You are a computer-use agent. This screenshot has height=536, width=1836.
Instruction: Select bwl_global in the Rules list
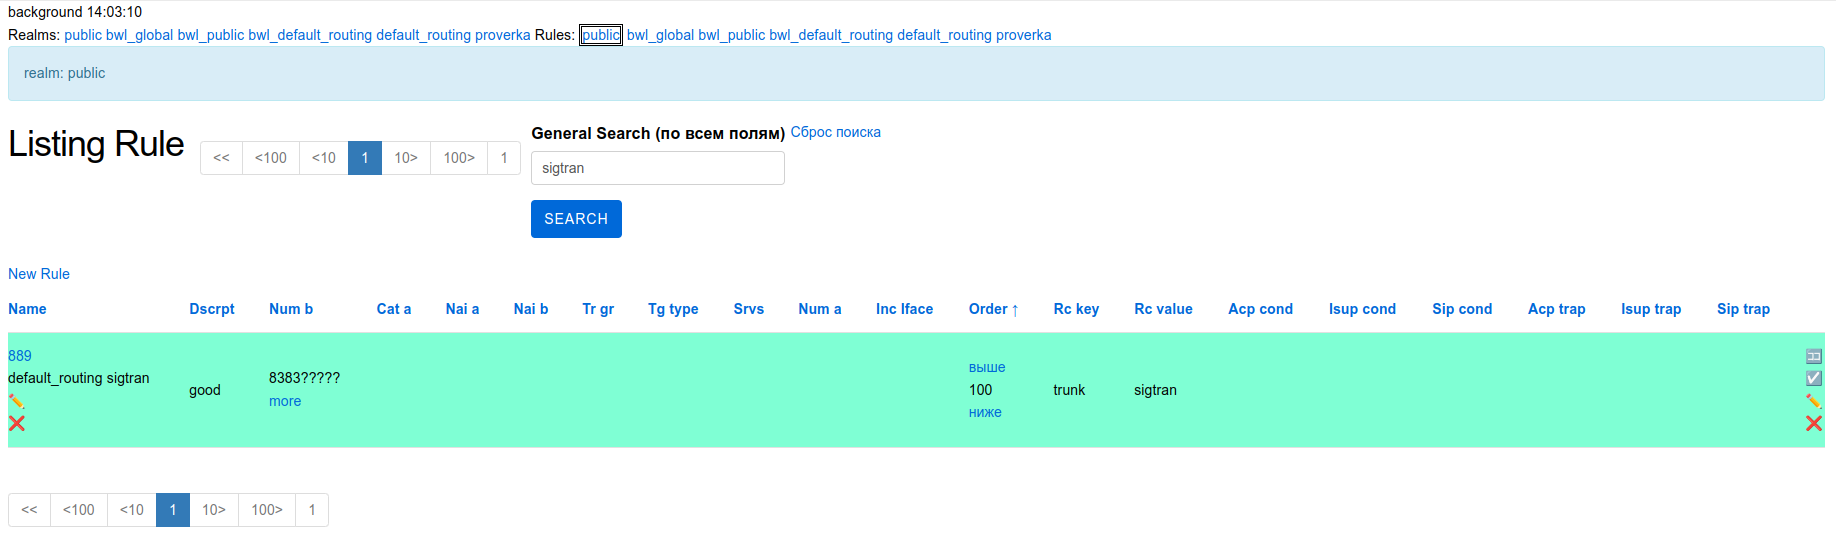(660, 35)
